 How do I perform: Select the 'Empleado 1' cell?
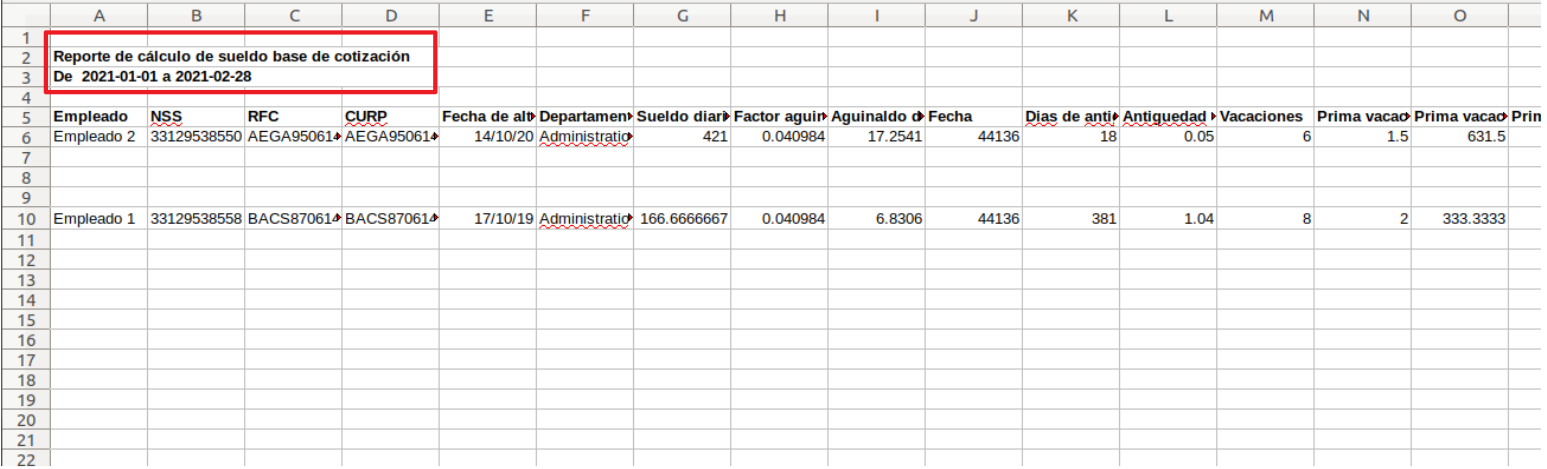pyautogui.click(x=98, y=219)
